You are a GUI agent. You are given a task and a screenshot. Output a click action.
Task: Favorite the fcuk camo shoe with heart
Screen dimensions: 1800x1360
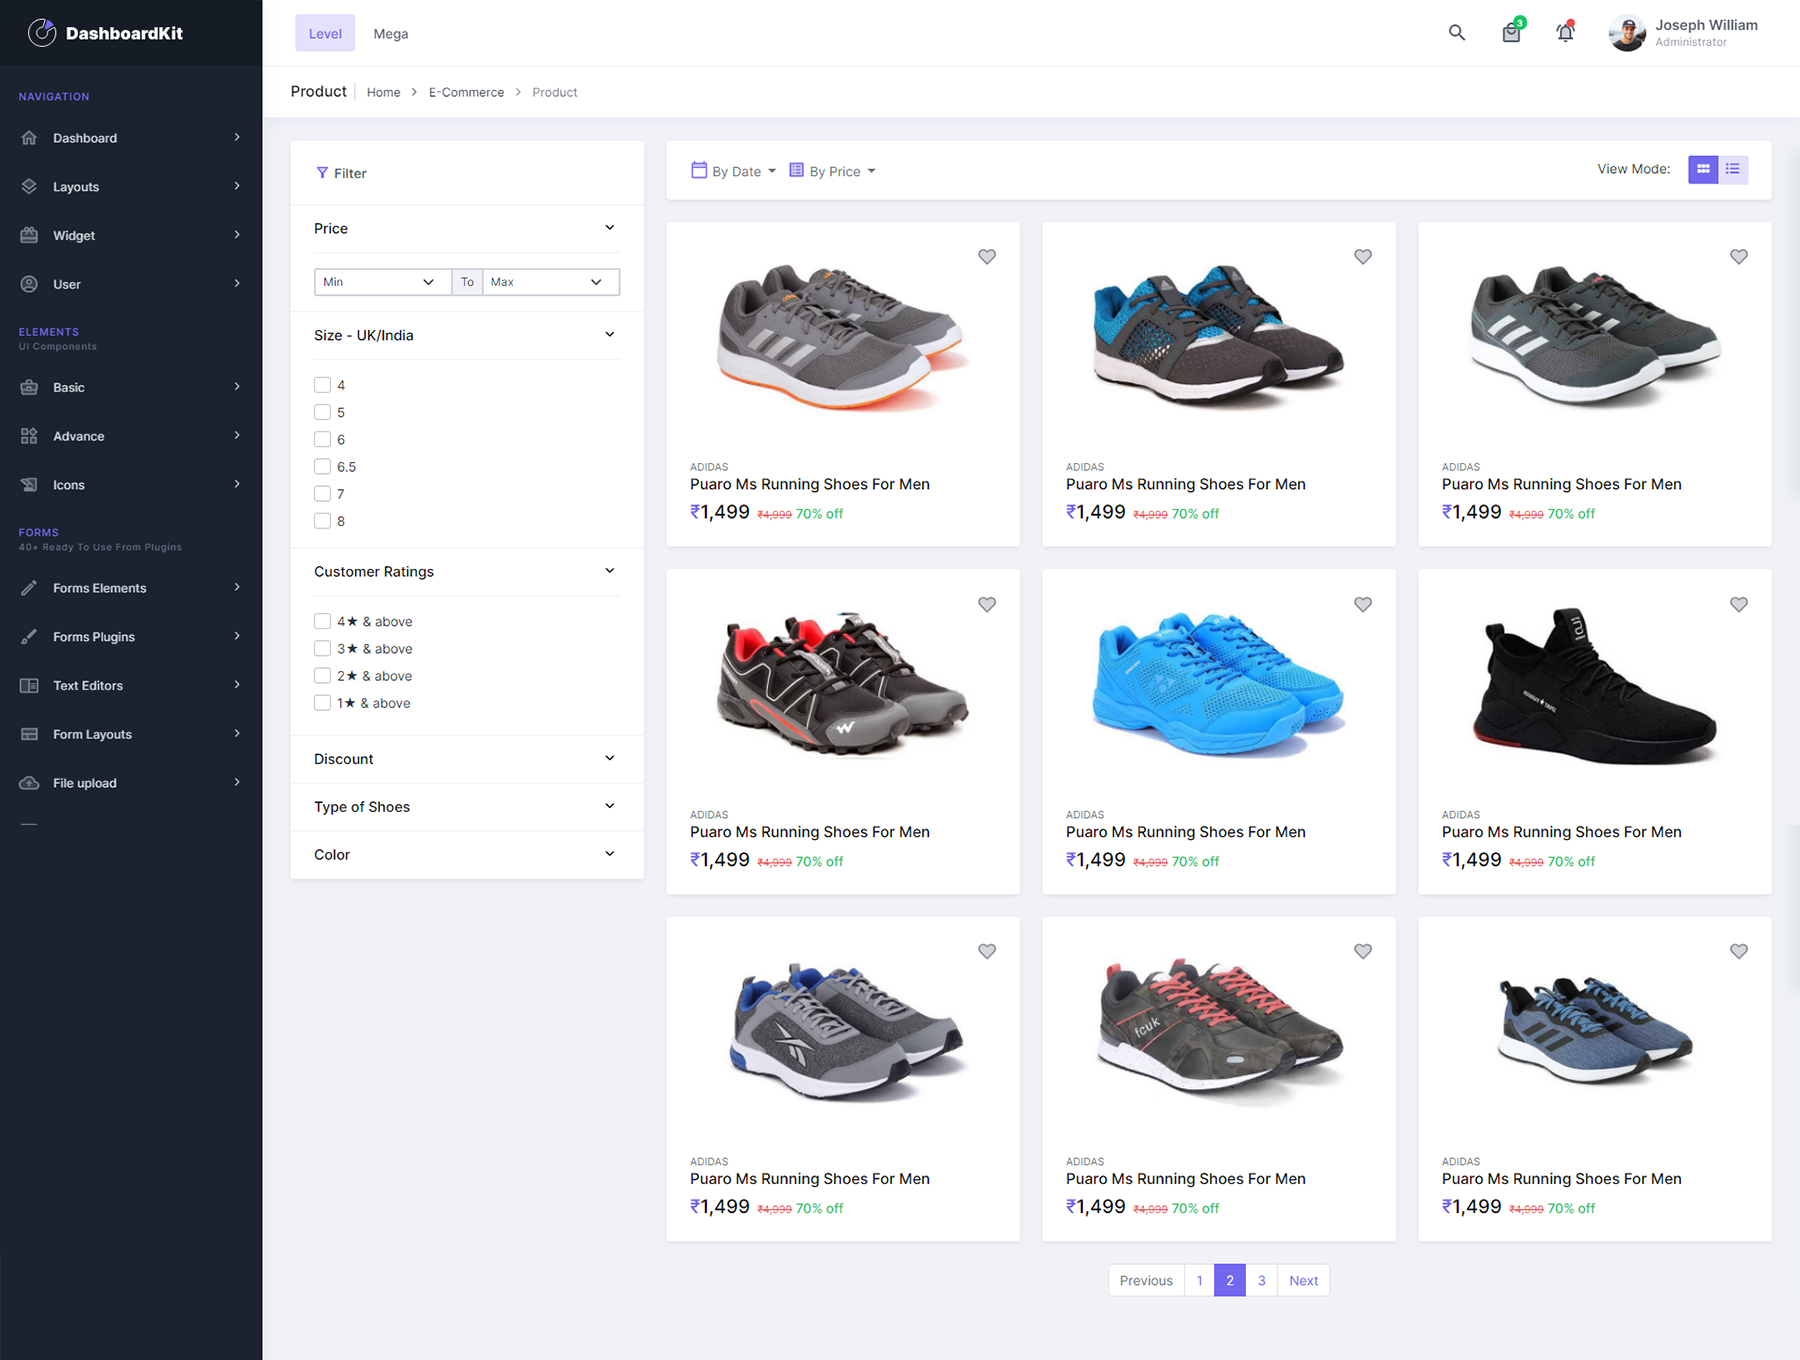tap(1363, 951)
